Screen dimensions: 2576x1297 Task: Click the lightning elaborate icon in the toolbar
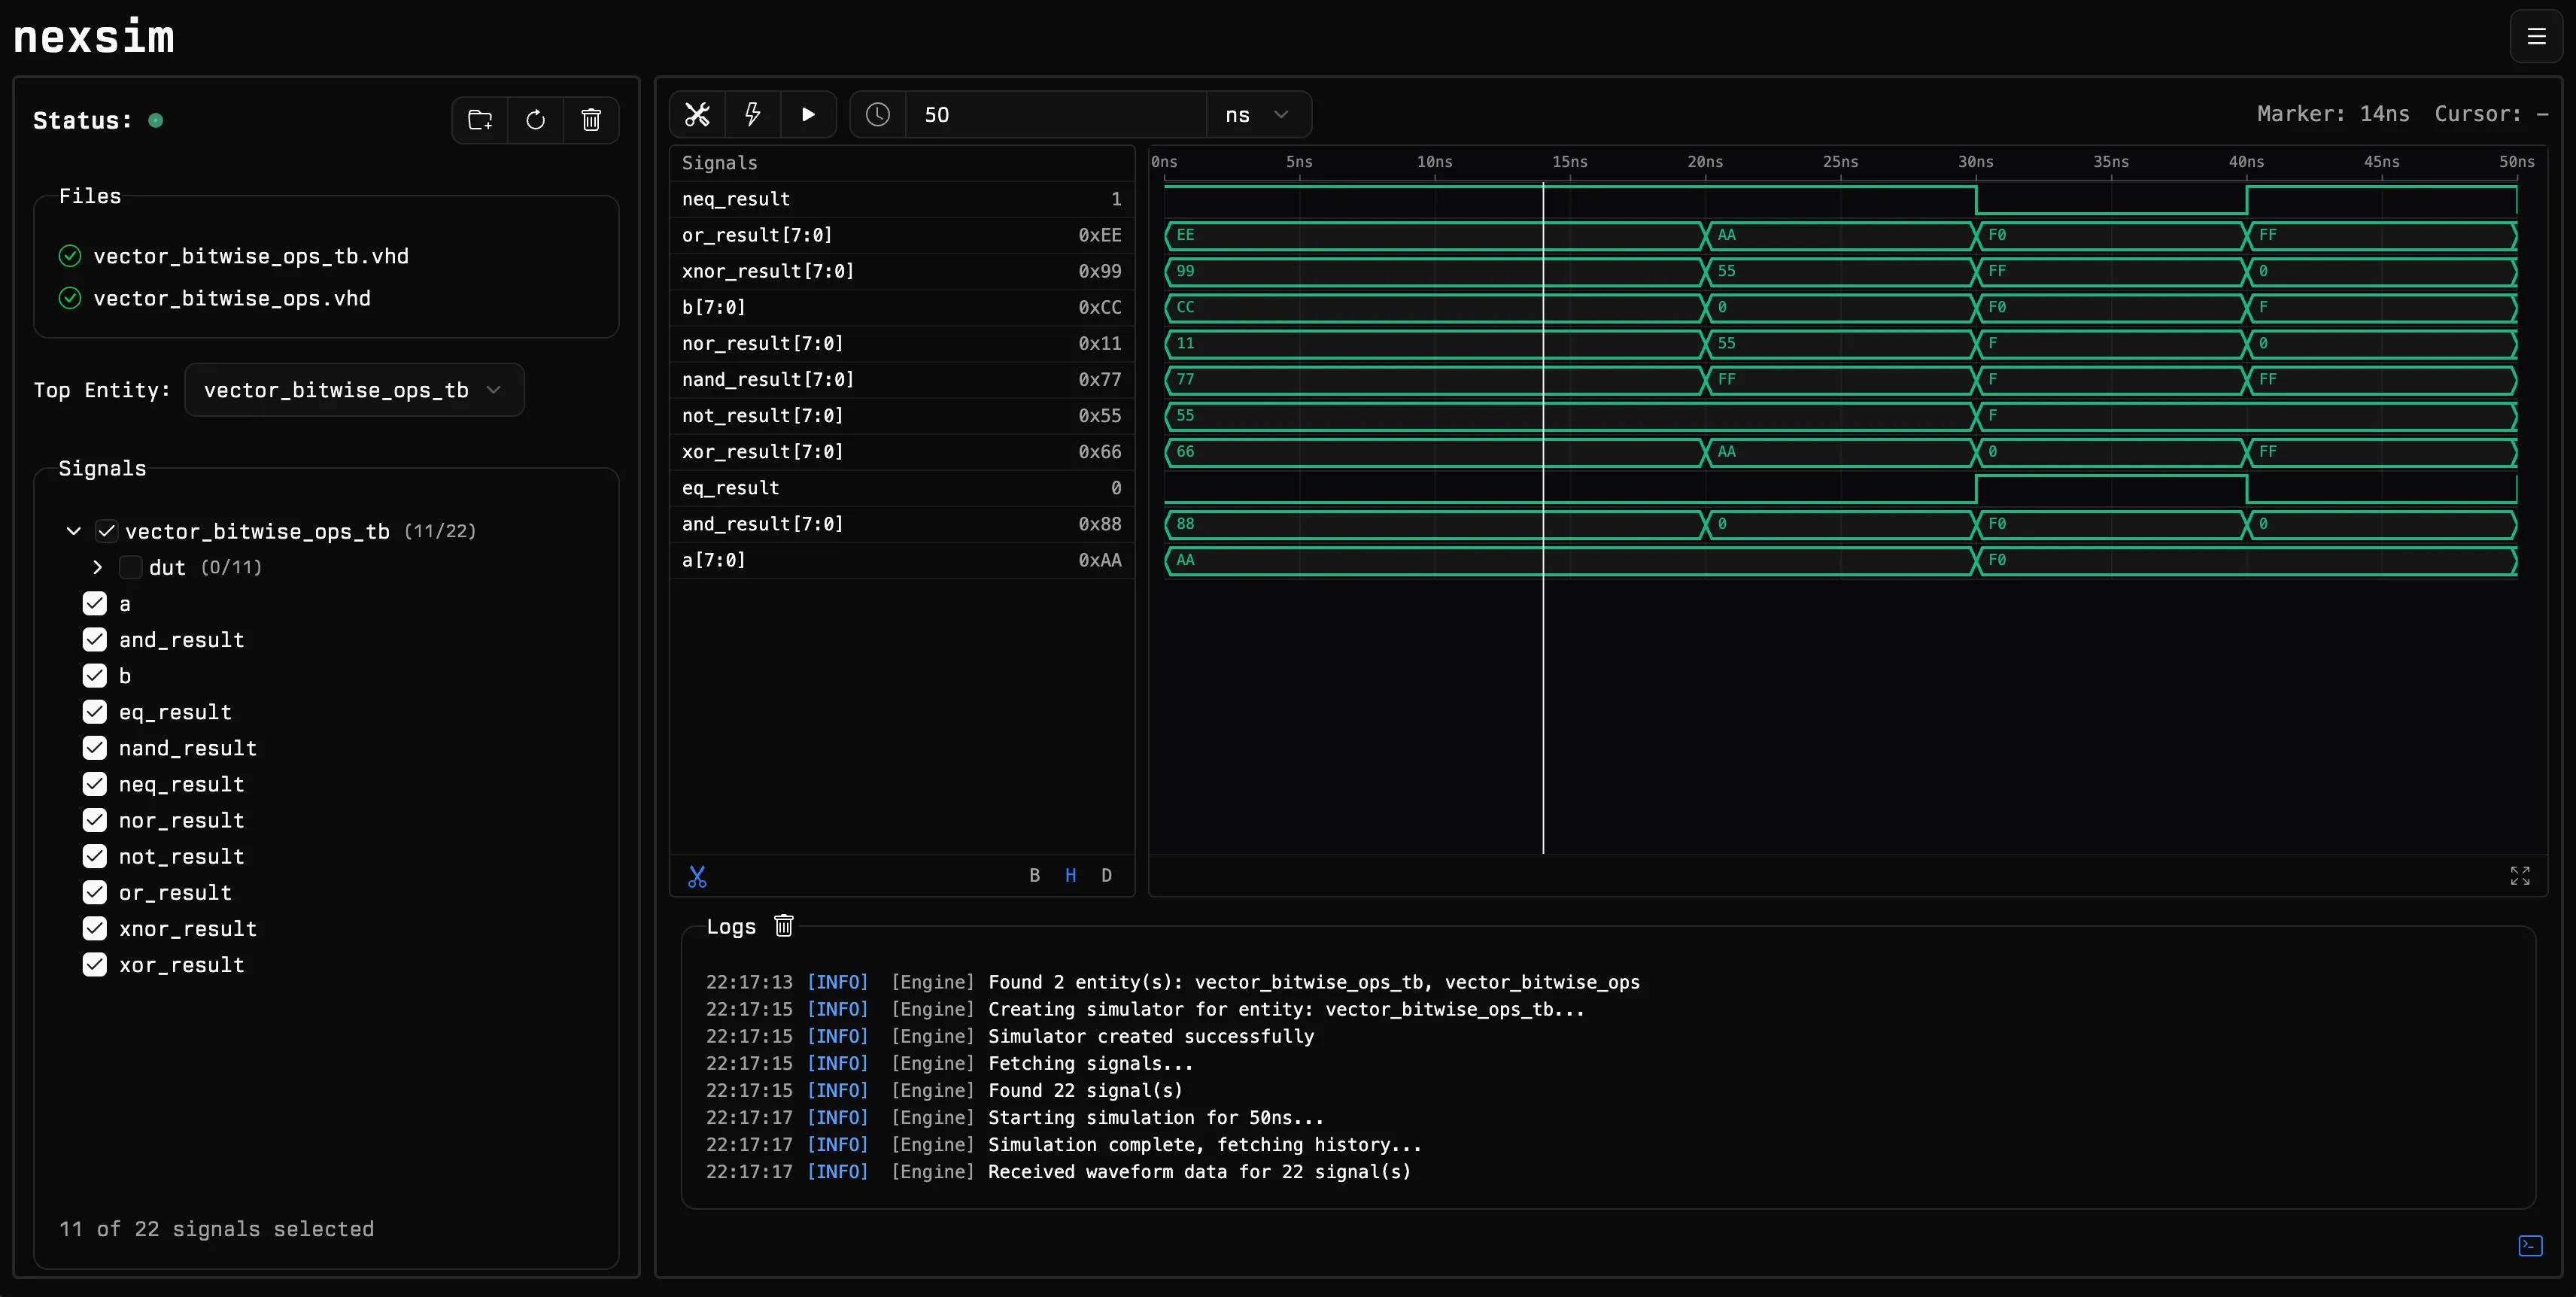pos(753,115)
